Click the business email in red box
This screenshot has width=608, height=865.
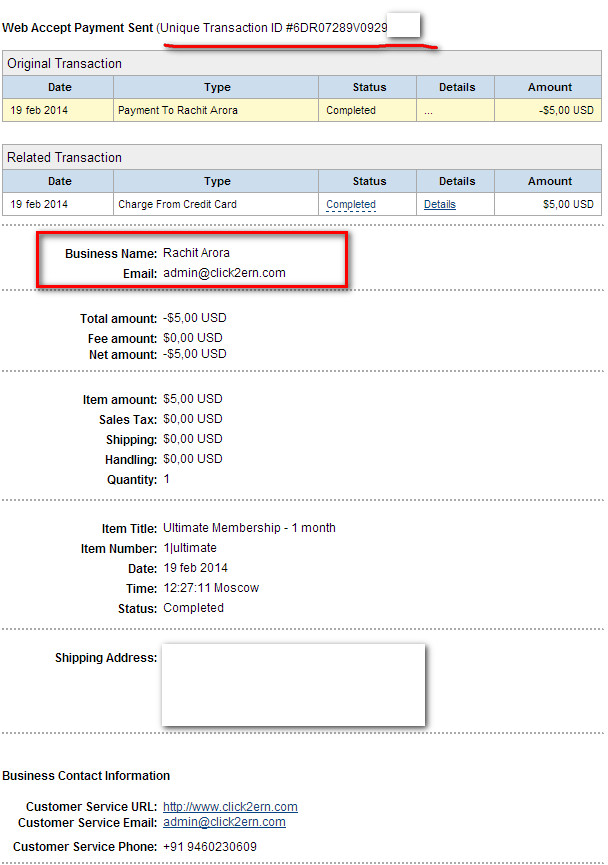(x=224, y=273)
